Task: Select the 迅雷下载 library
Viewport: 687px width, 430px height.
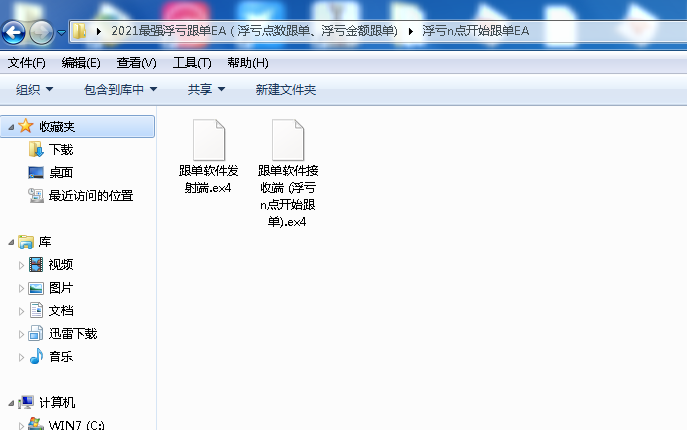Action: pyautogui.click(x=73, y=334)
